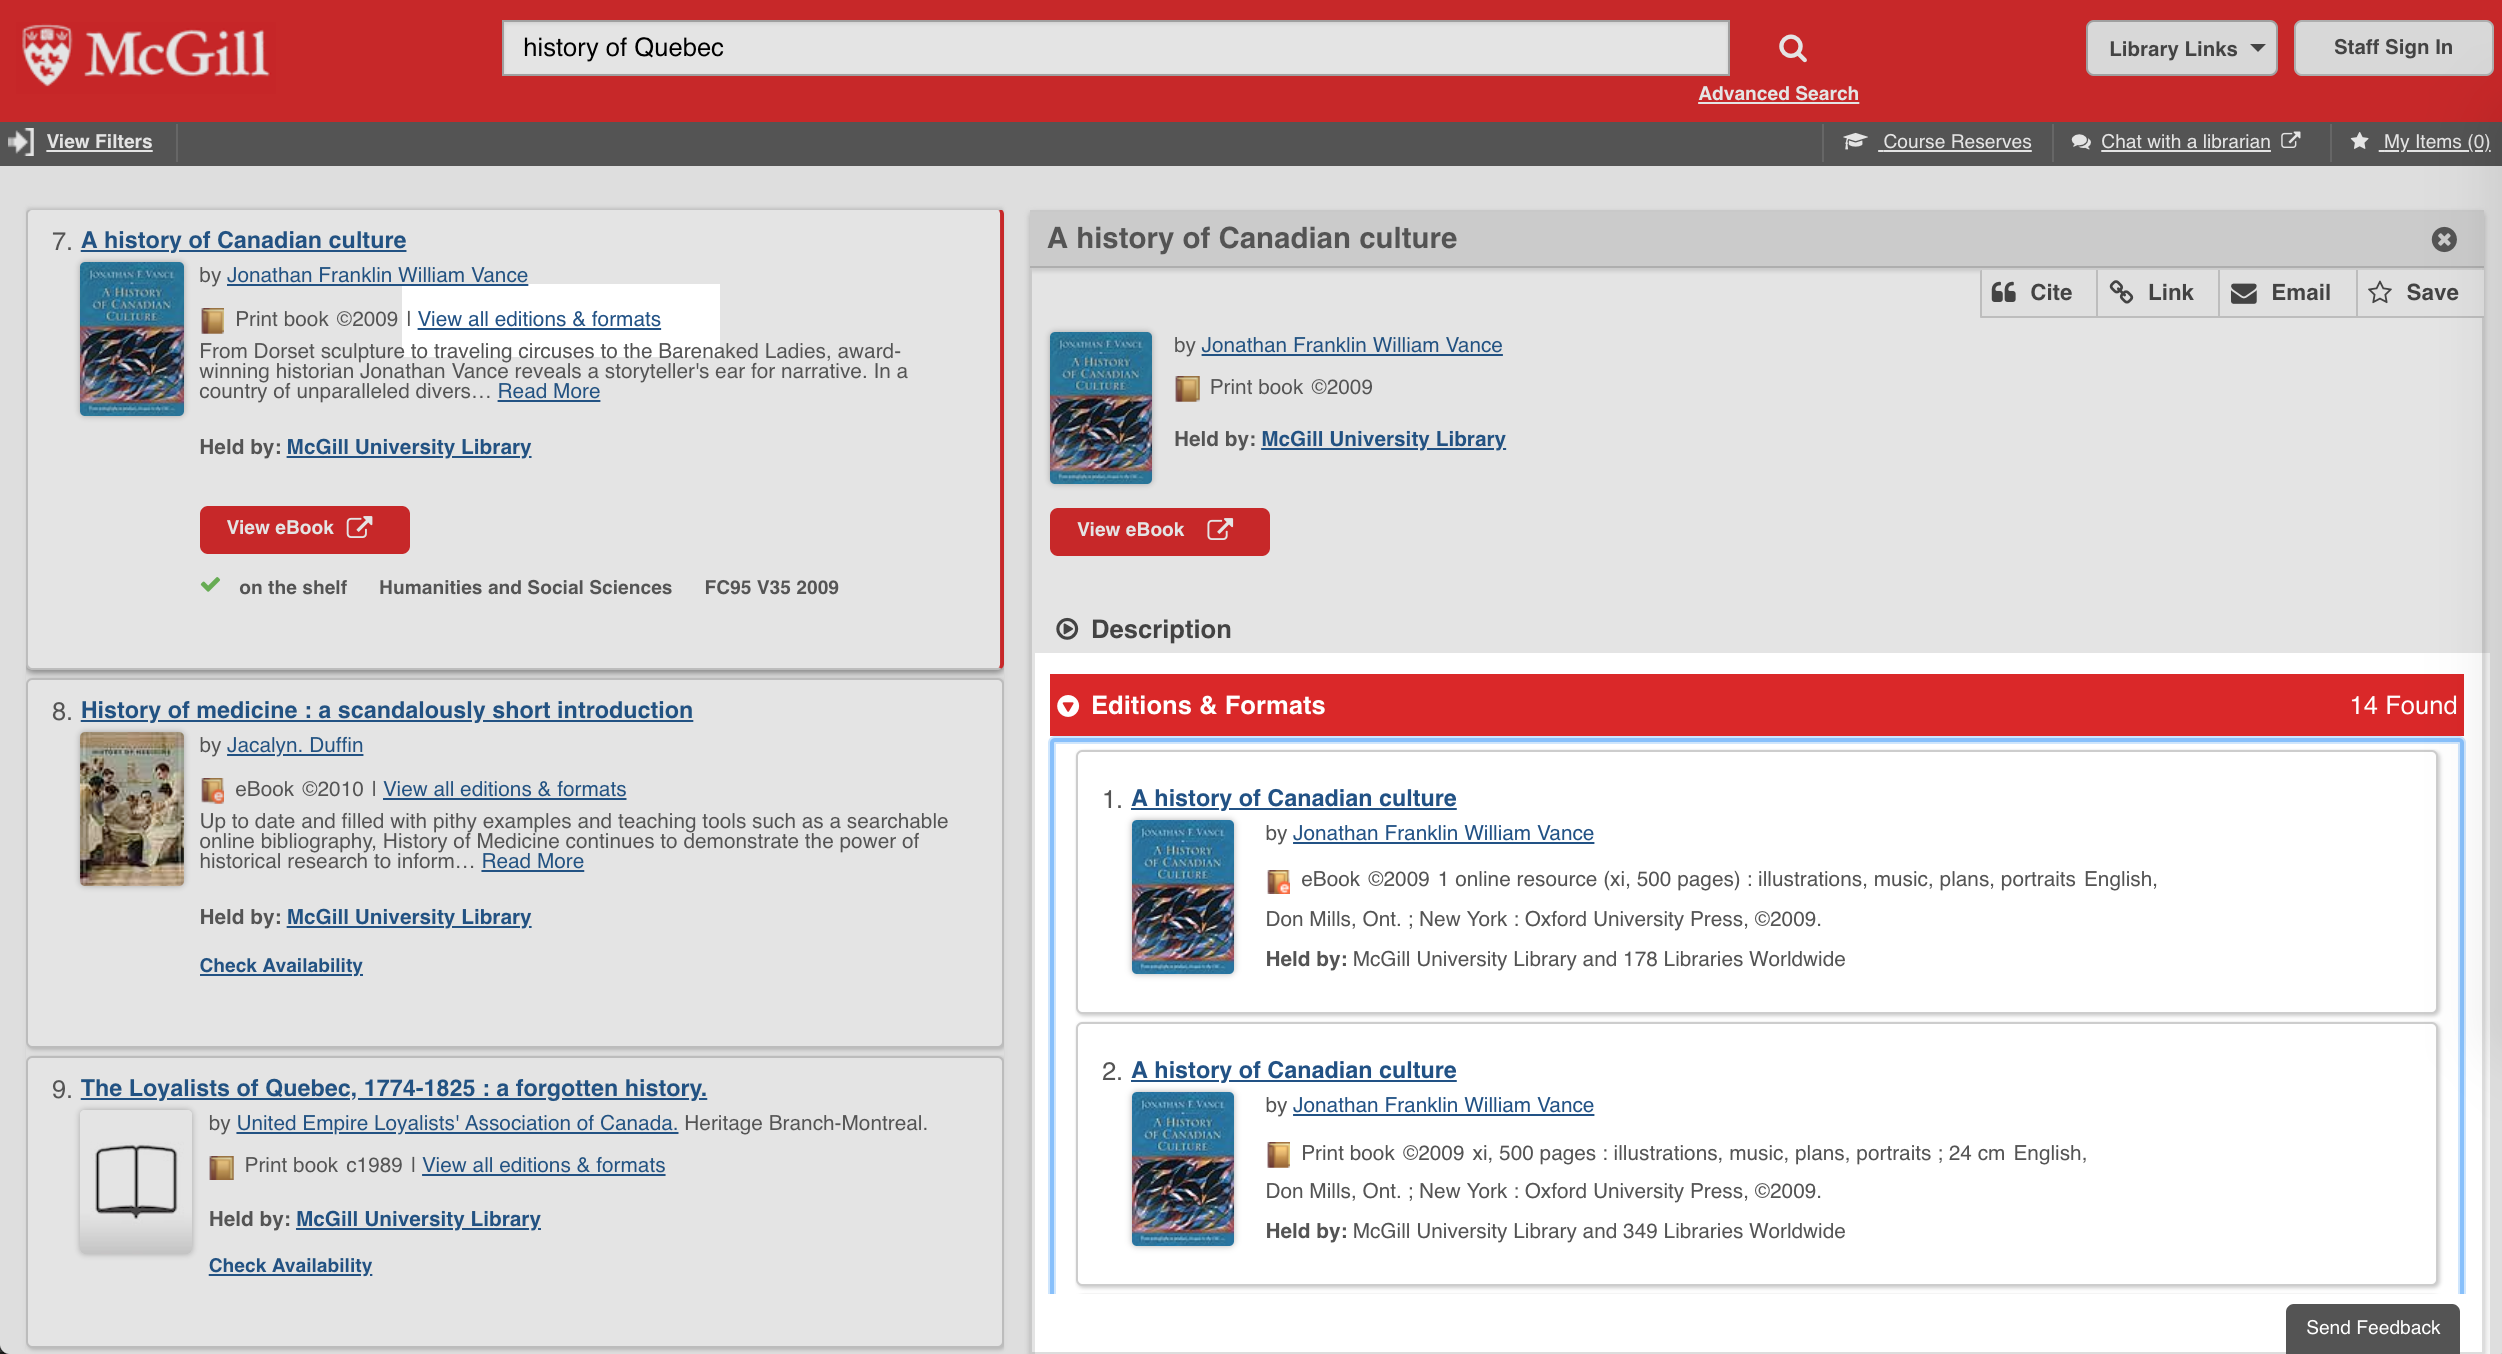Click the Staff Sign In button
Screen dimensions: 2502x1354
pos(2392,47)
